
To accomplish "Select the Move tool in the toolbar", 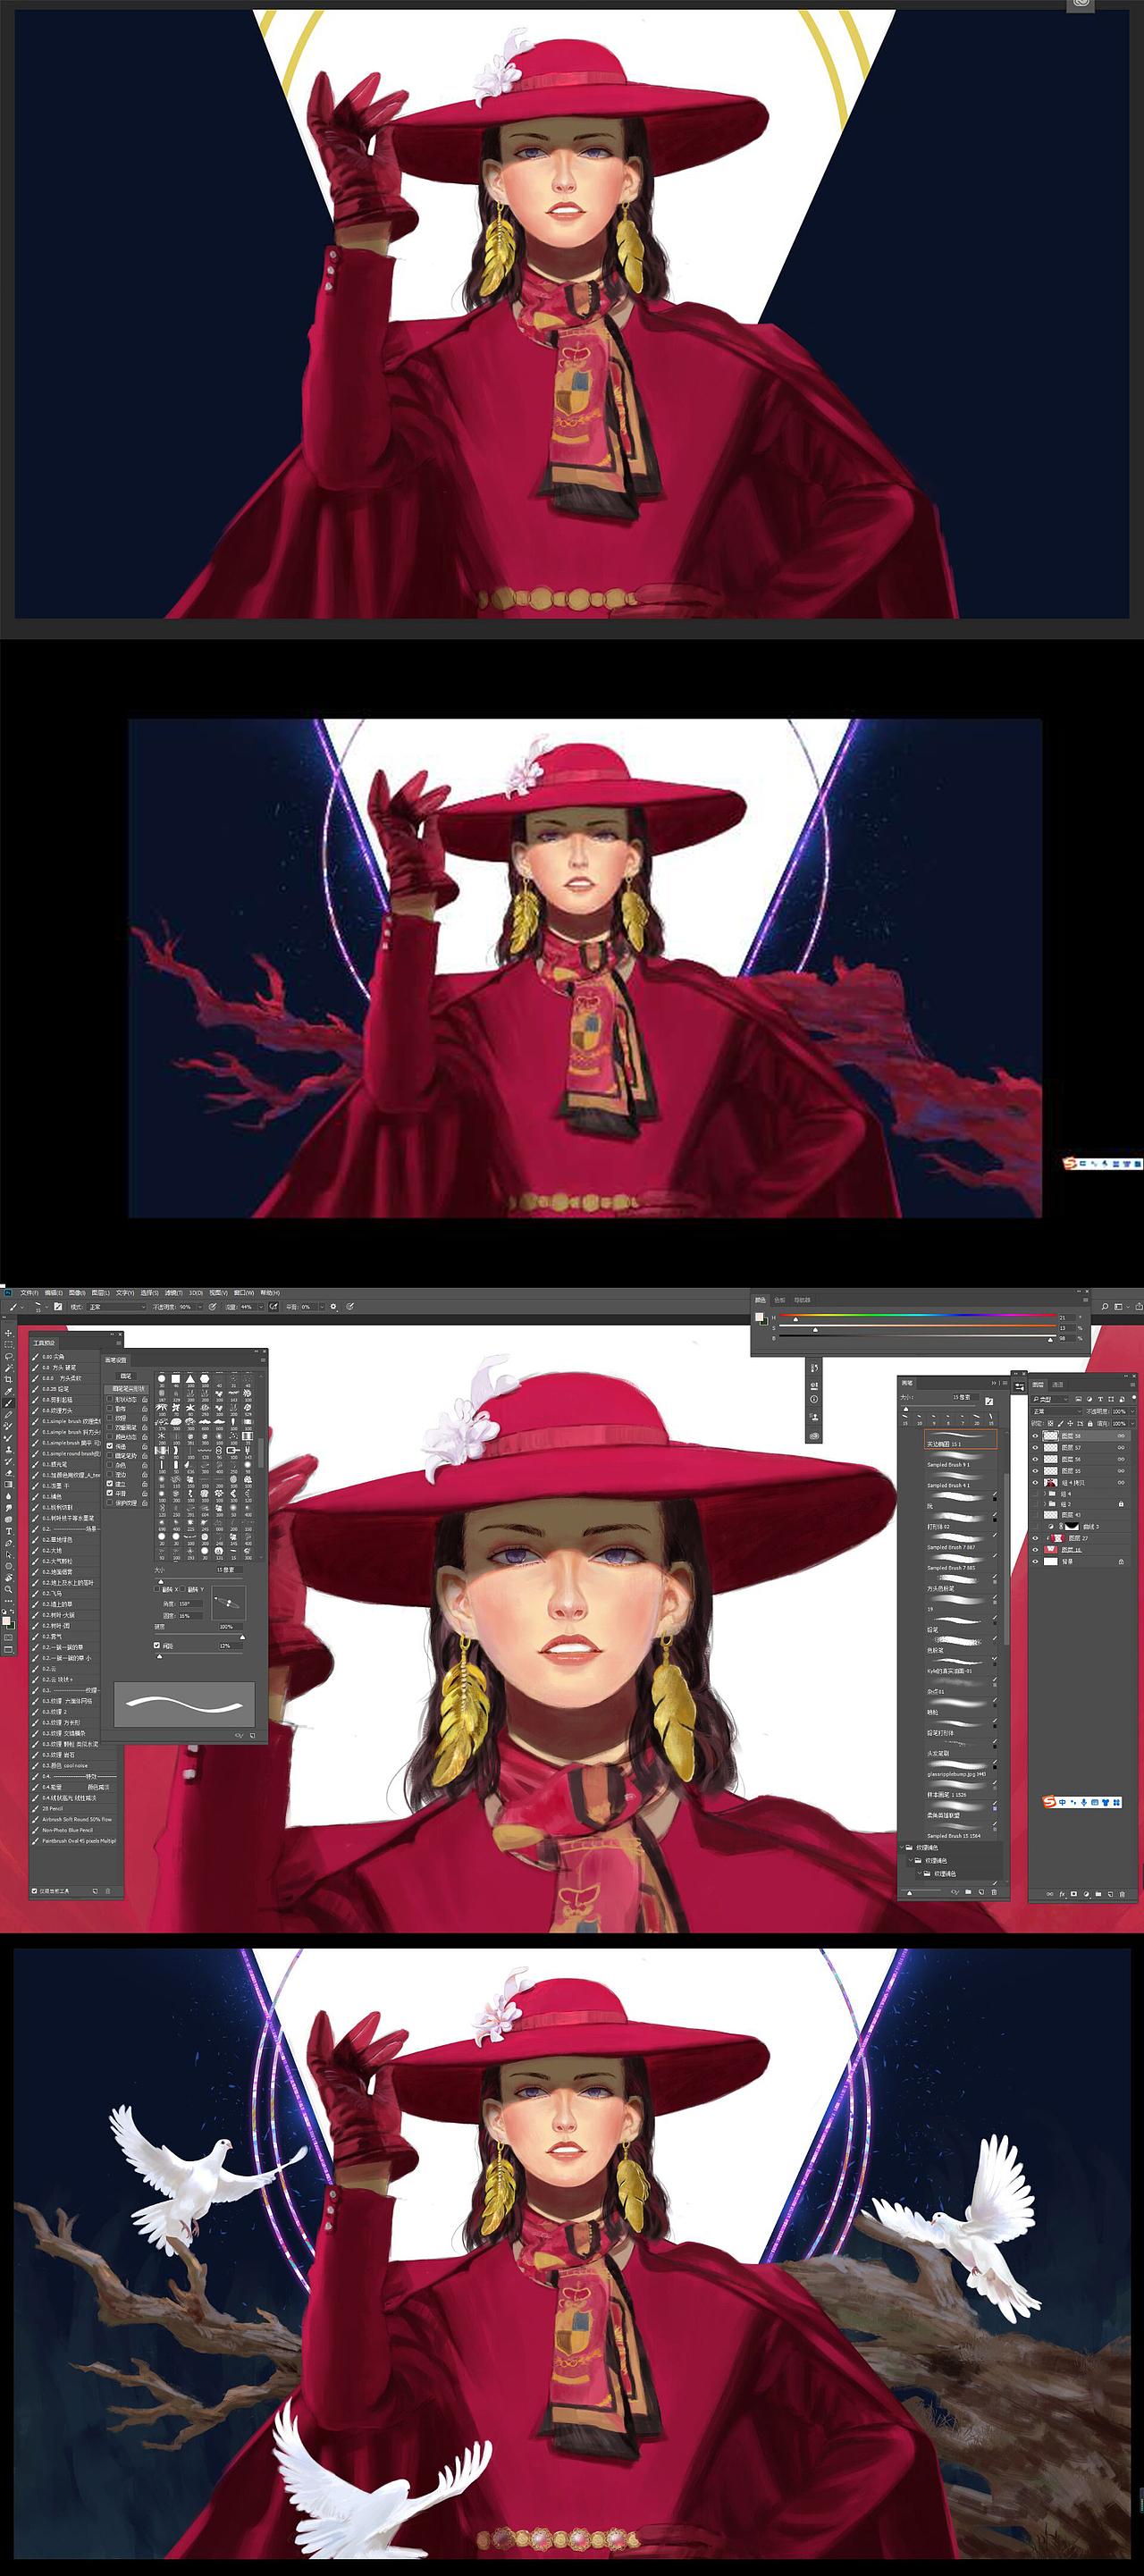I will pyautogui.click(x=8, y=1333).
